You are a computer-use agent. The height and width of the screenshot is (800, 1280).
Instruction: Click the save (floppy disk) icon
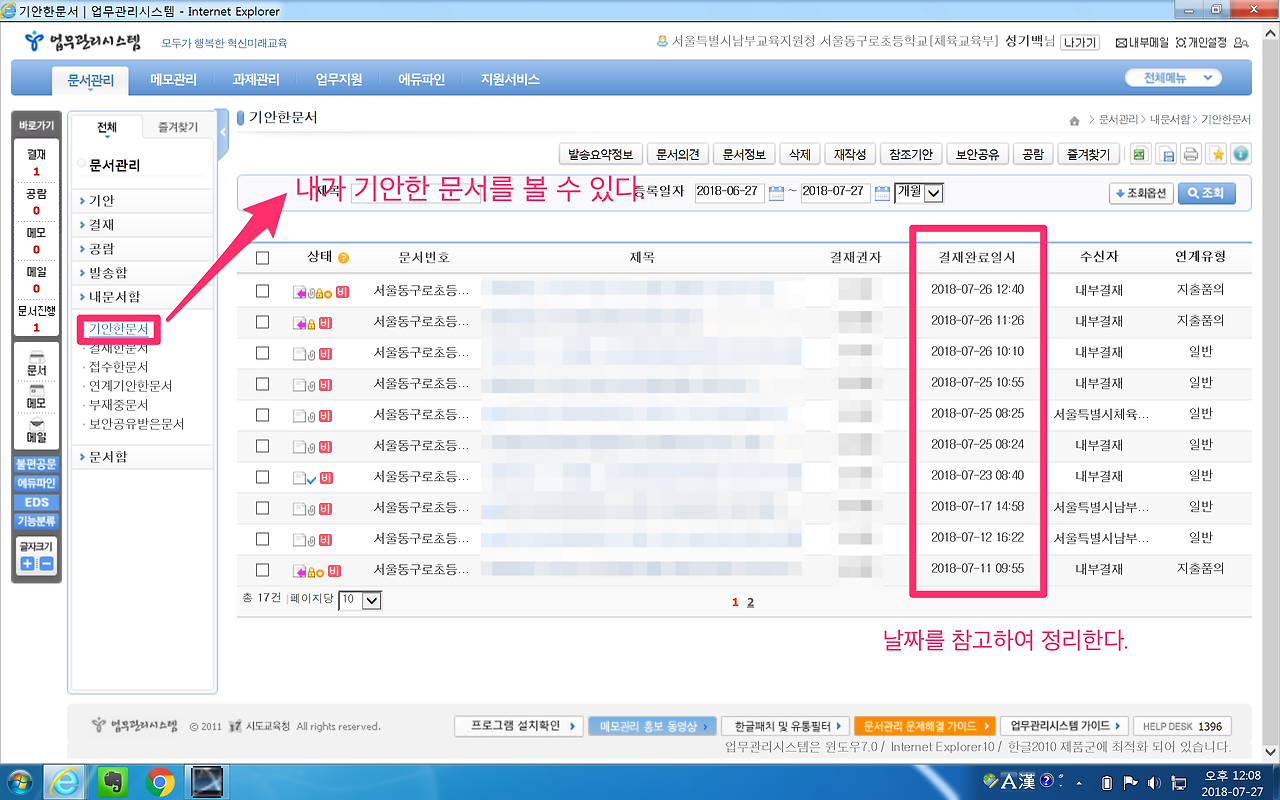tap(1166, 154)
